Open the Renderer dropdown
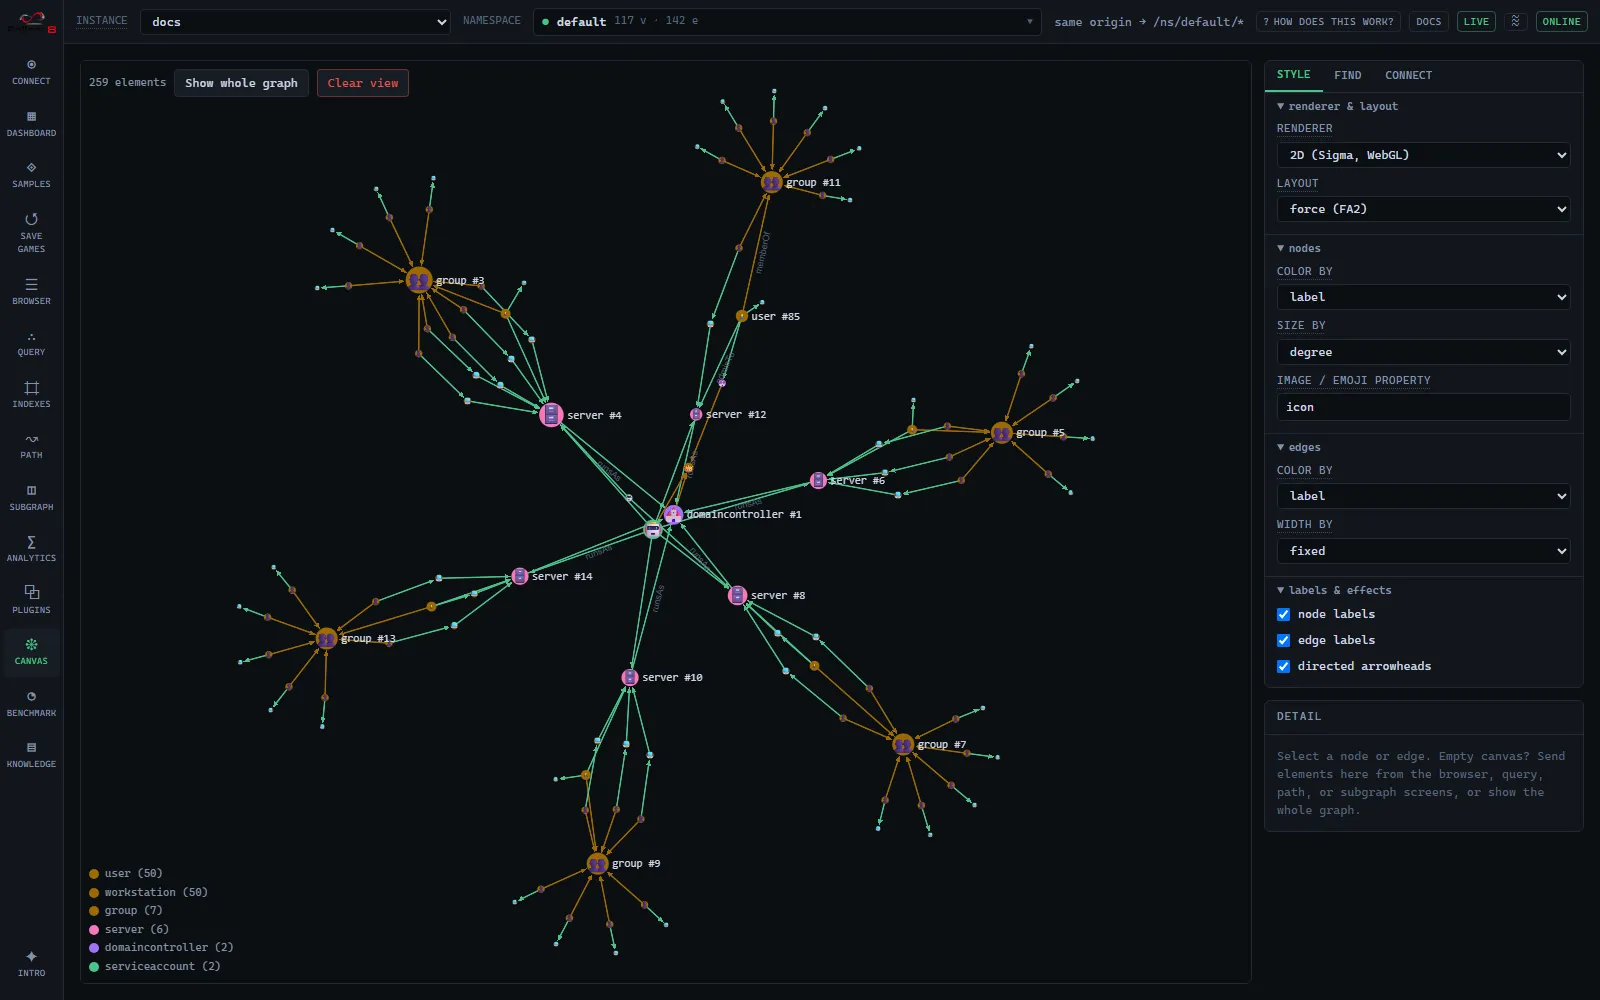The height and width of the screenshot is (1000, 1600). (1423, 155)
